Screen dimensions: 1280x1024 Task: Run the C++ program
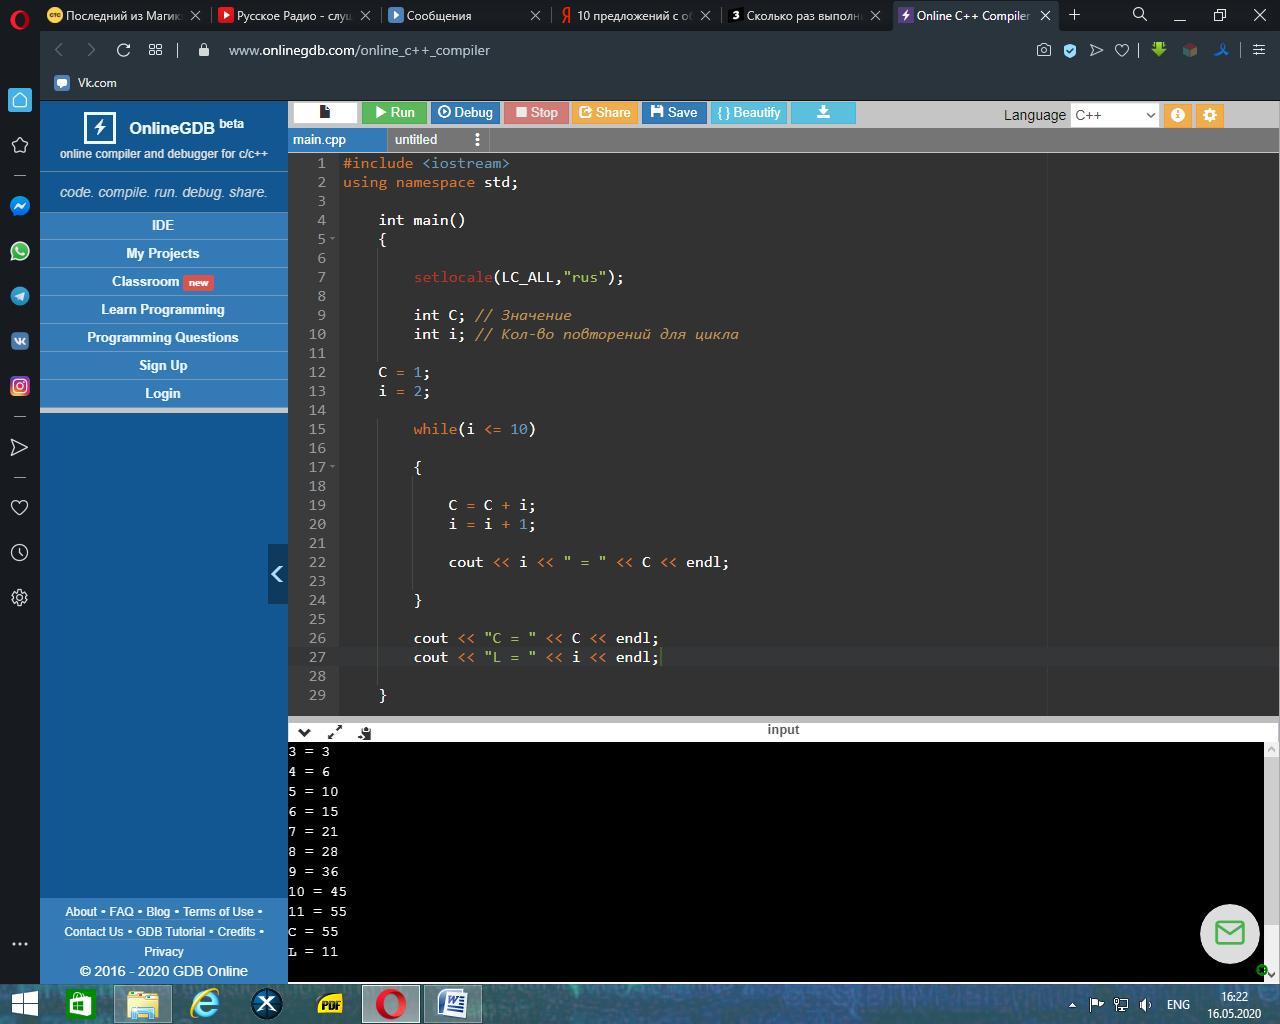coord(393,113)
